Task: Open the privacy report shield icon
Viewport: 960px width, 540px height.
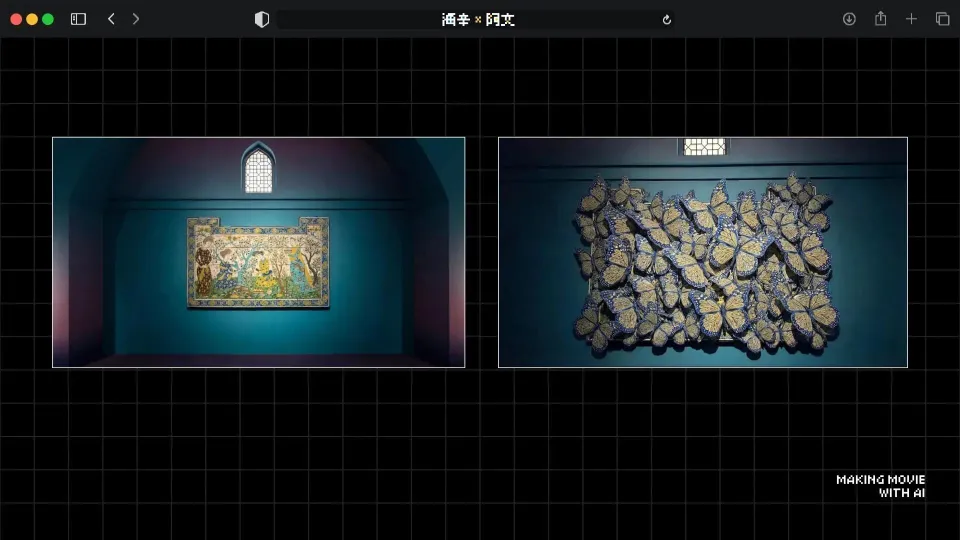Action: [x=262, y=19]
